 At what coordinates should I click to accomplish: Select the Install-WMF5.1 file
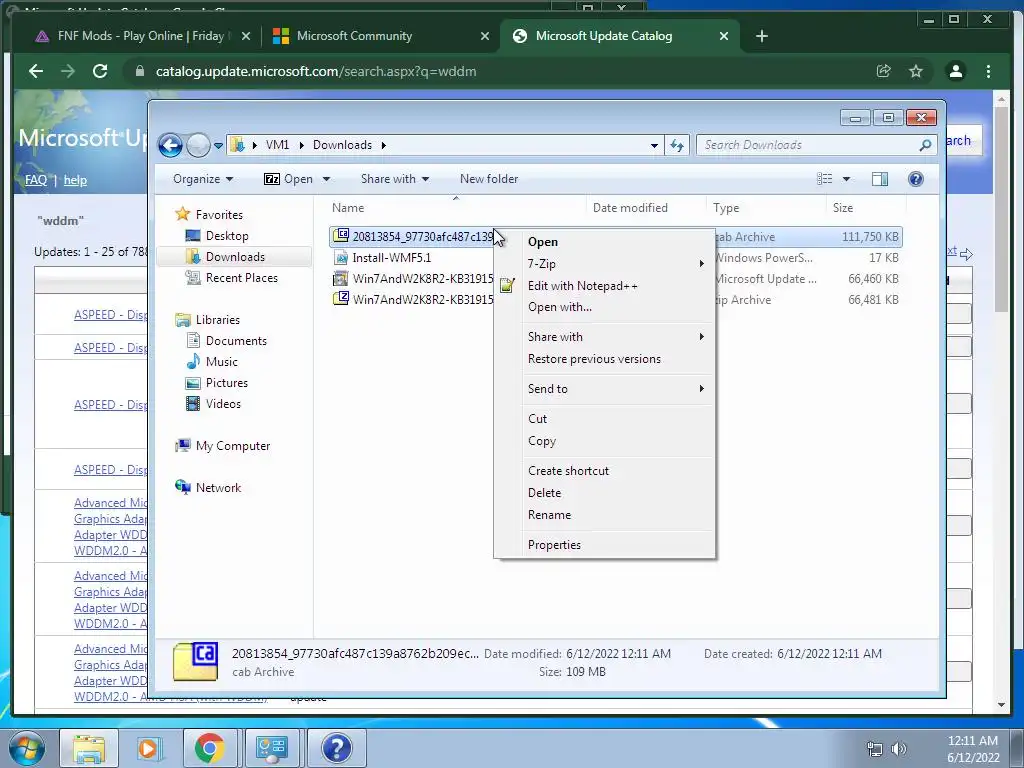(x=391, y=257)
